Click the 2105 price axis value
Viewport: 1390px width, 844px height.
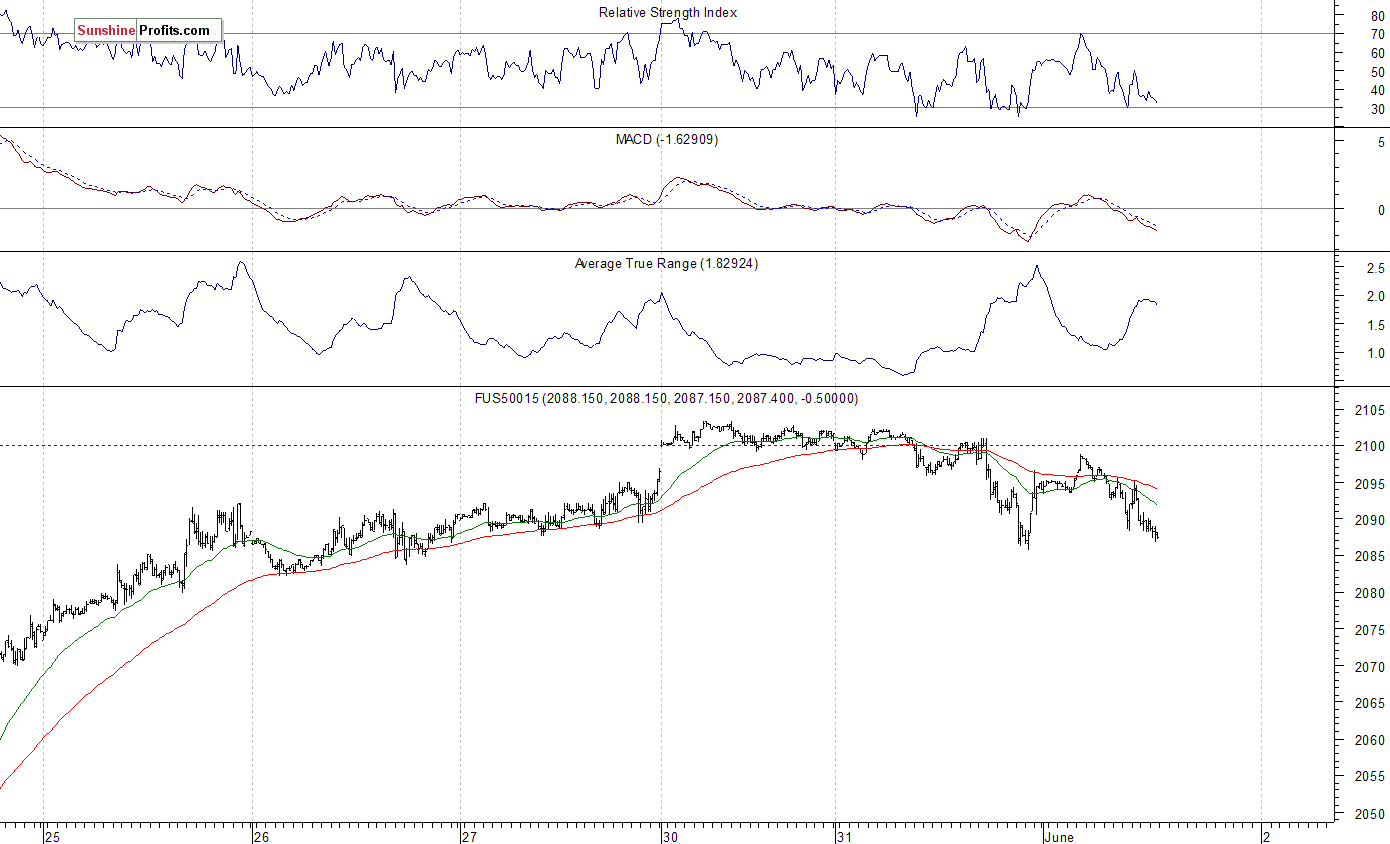(x=1372, y=411)
